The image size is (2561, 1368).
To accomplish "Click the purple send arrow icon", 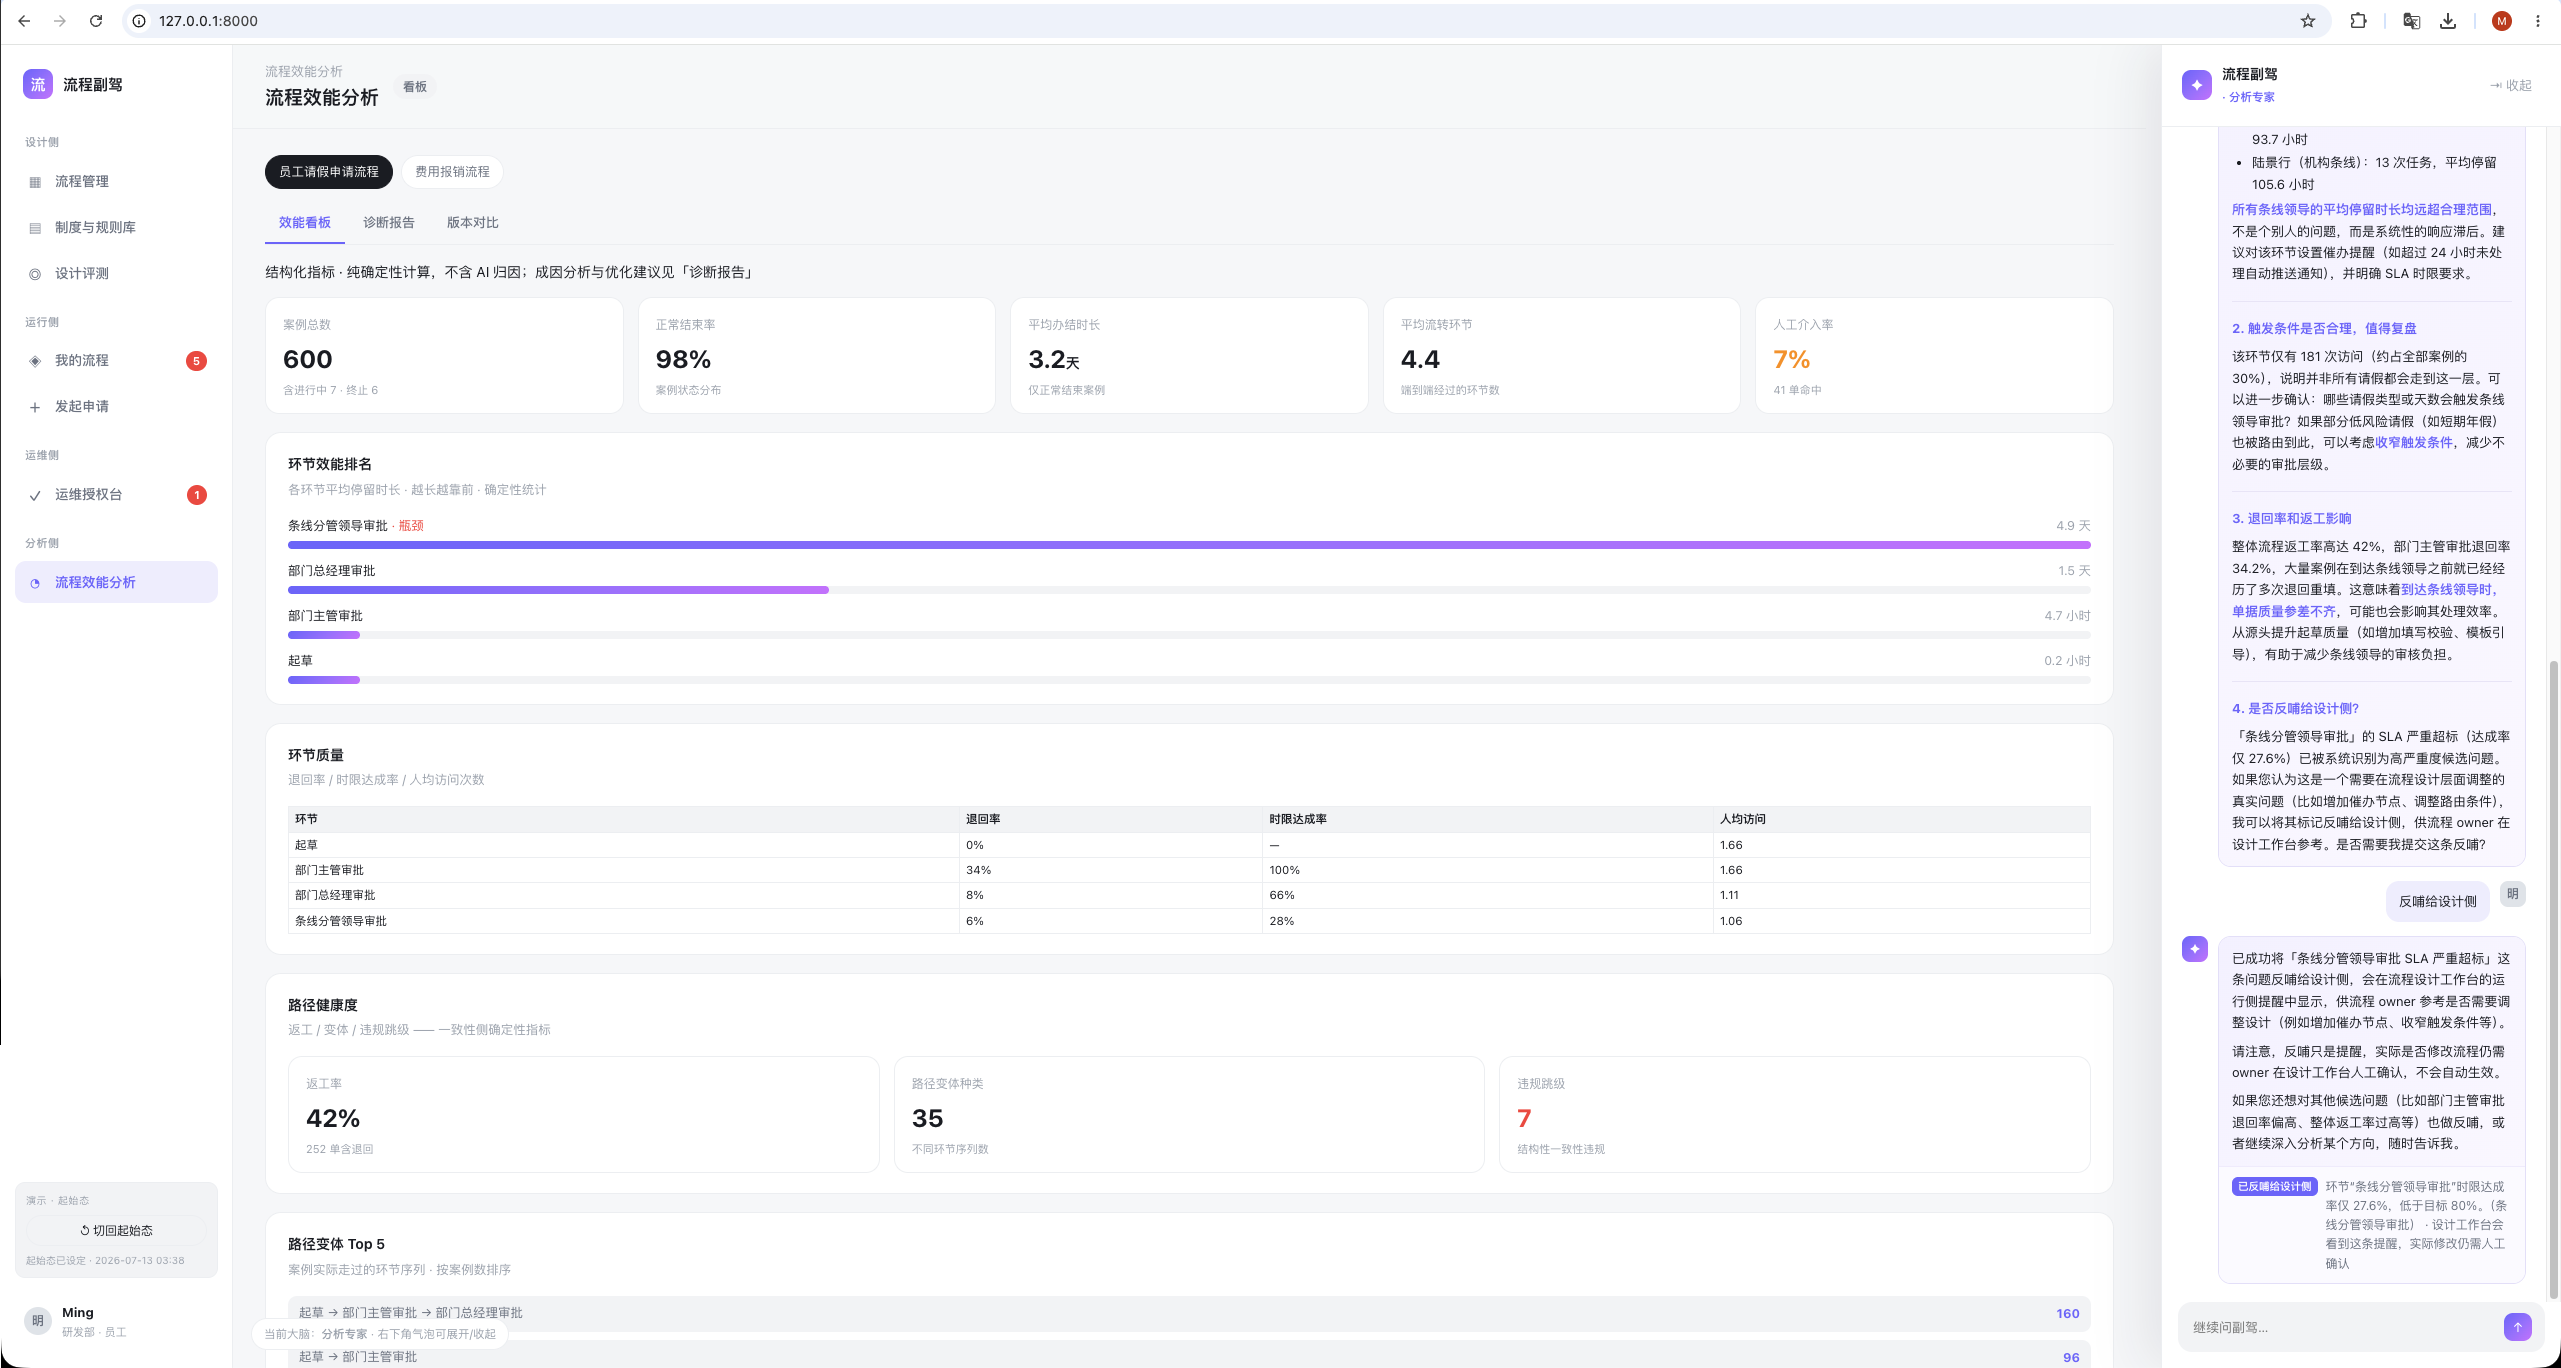I will click(2517, 1326).
